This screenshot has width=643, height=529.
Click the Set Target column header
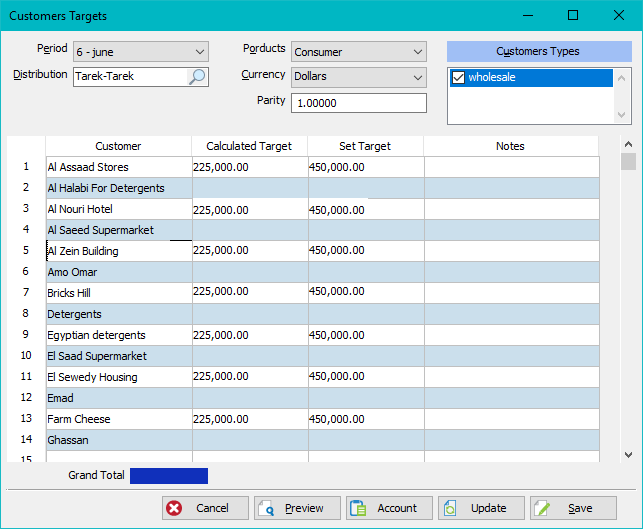pos(365,146)
